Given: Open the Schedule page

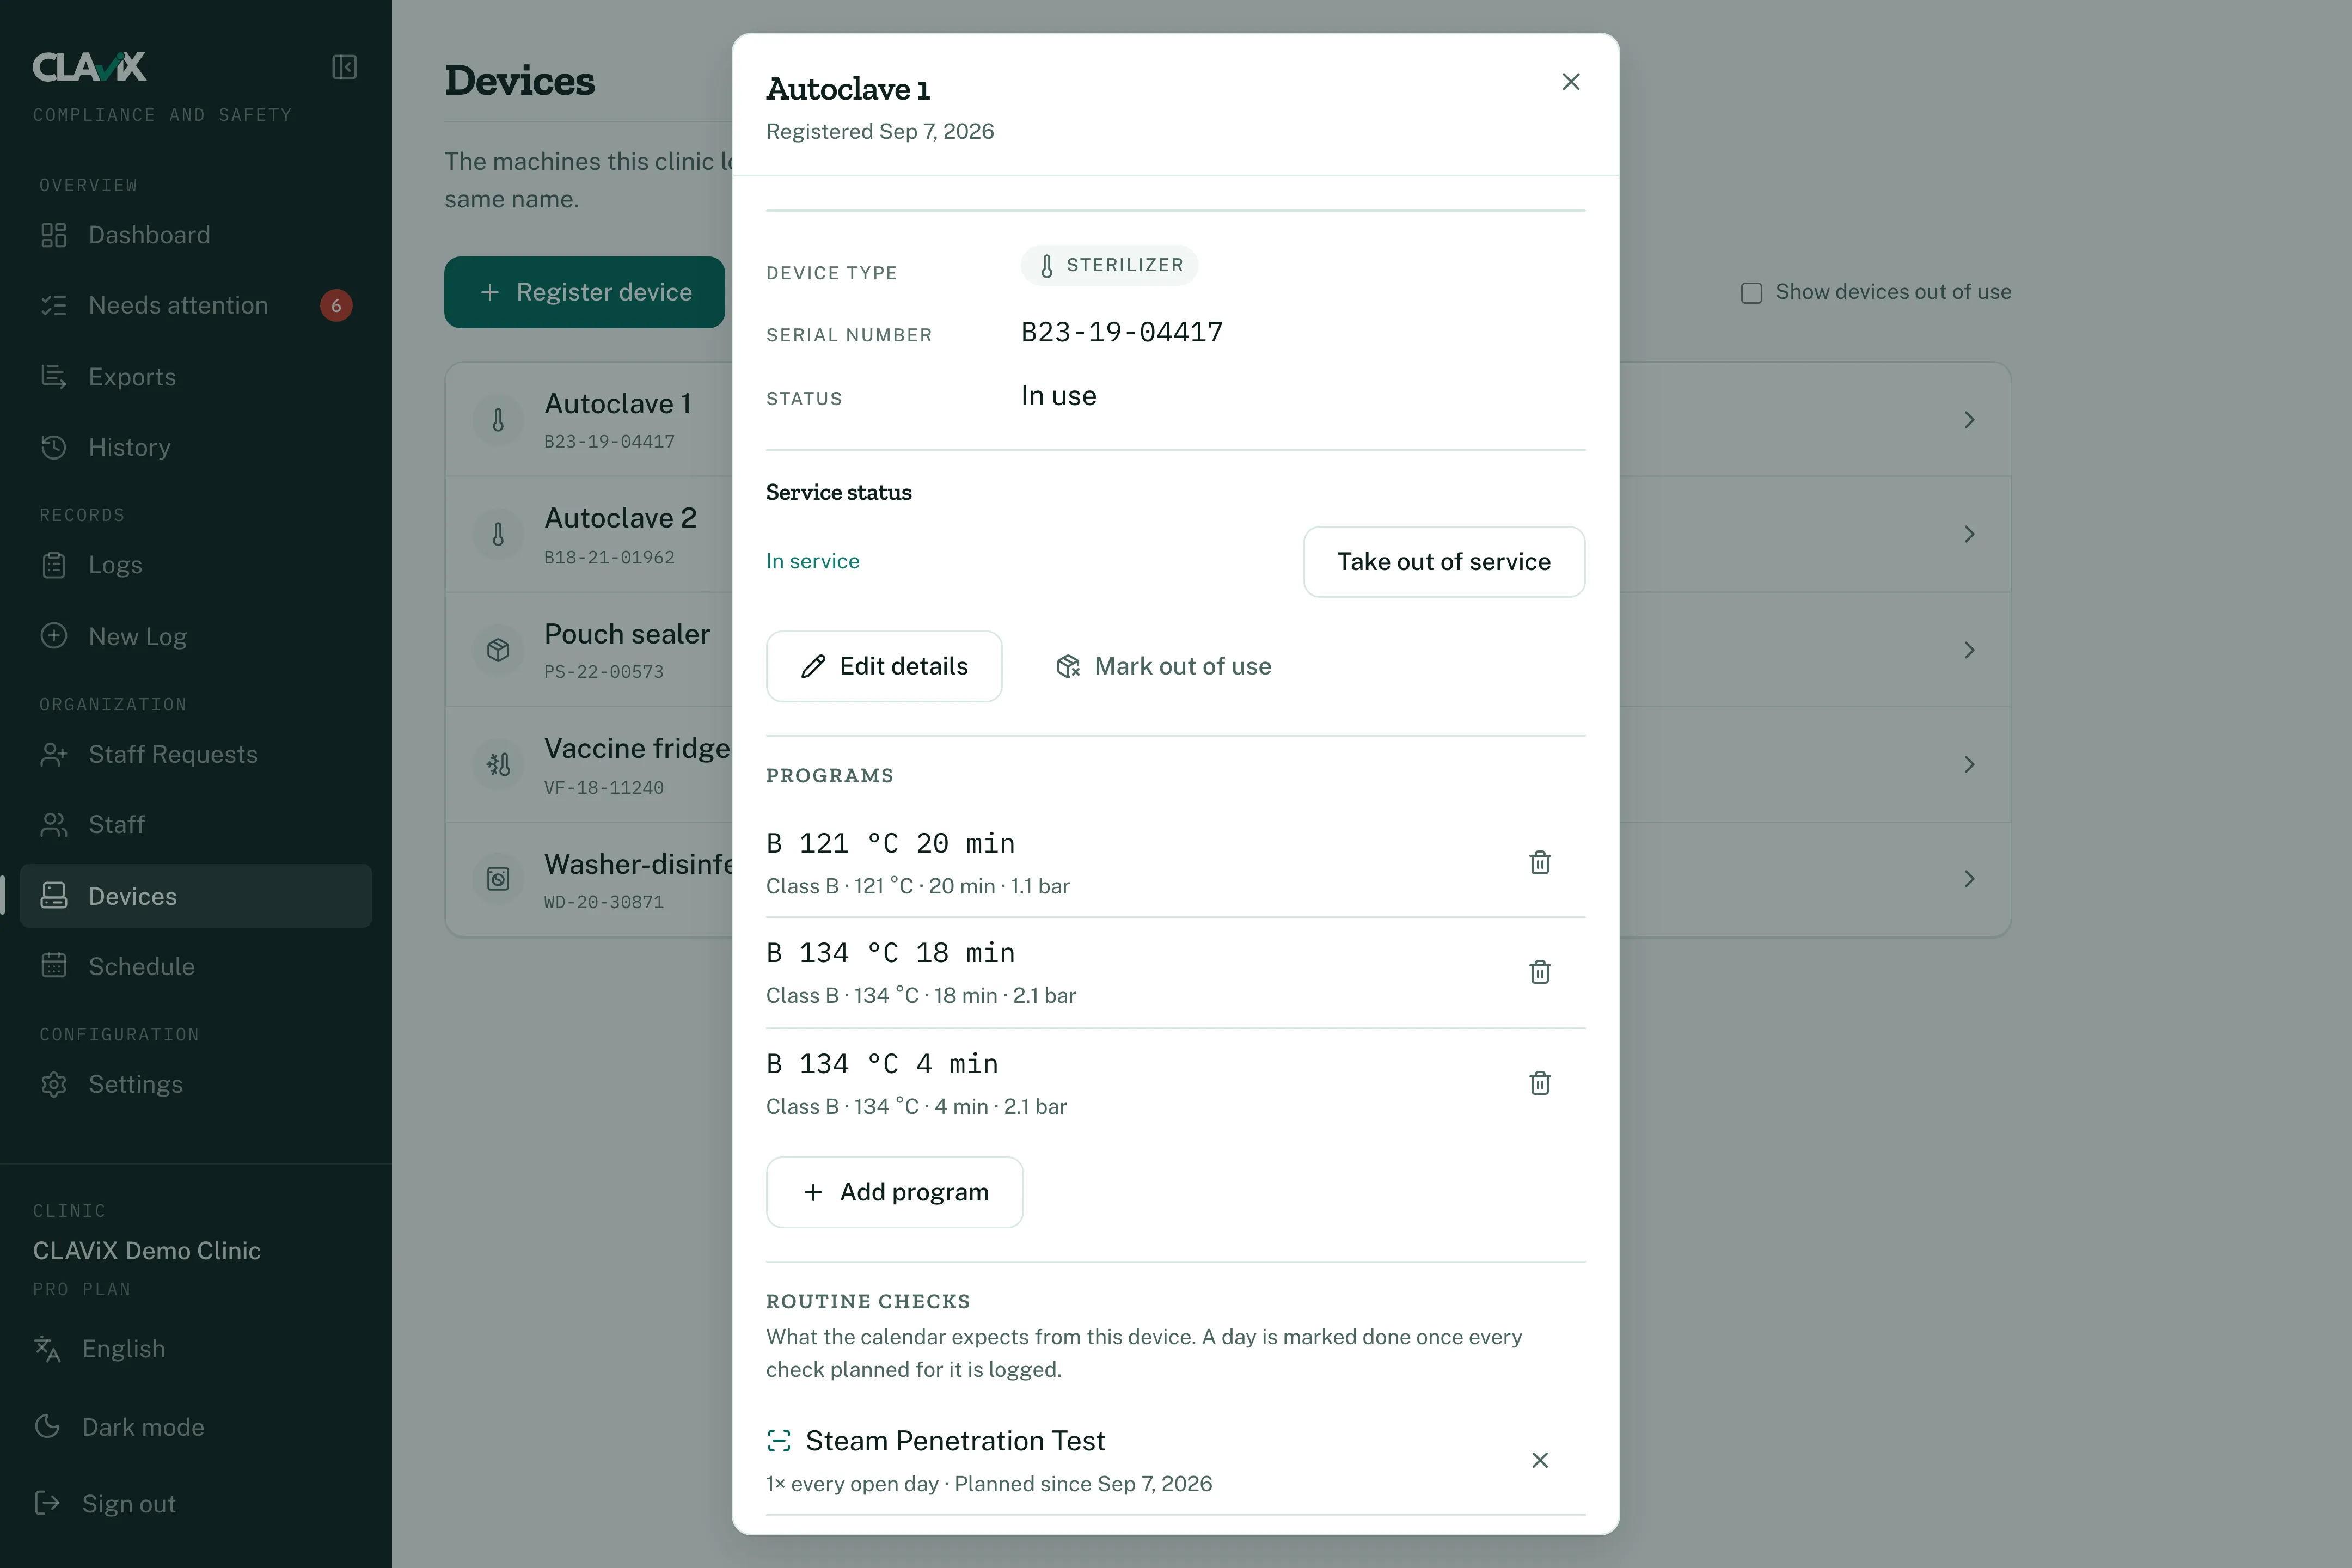Looking at the screenshot, I should (196, 966).
